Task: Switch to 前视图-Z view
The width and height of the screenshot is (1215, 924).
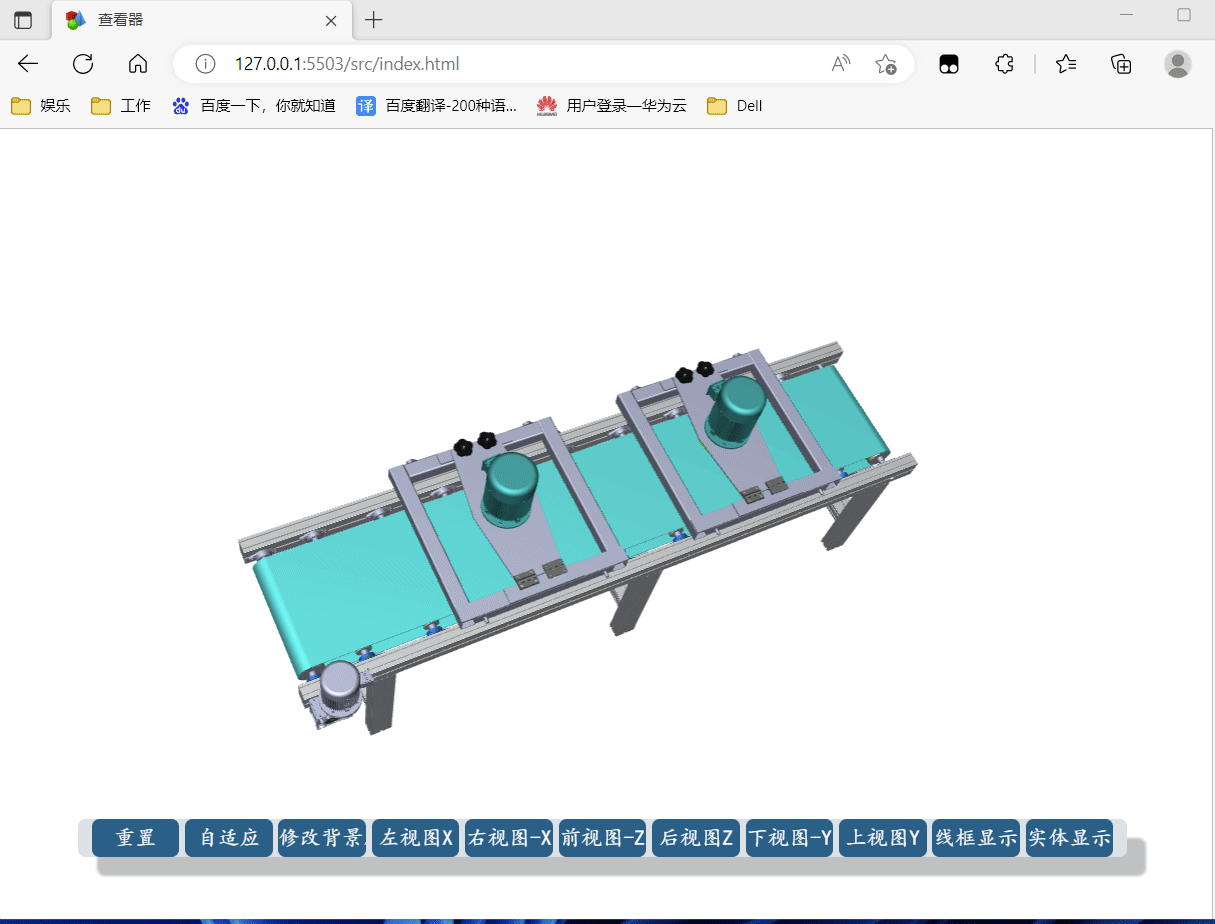Action: pos(603,838)
